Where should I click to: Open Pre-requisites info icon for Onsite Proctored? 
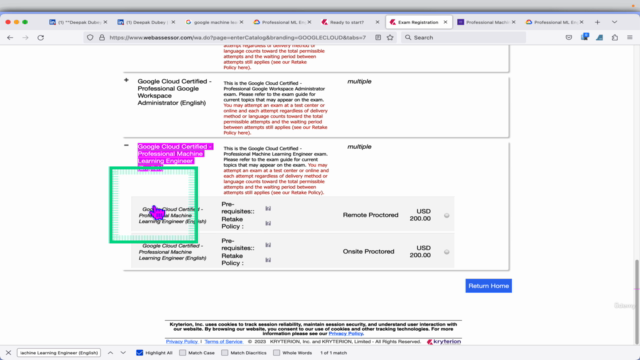point(268,245)
